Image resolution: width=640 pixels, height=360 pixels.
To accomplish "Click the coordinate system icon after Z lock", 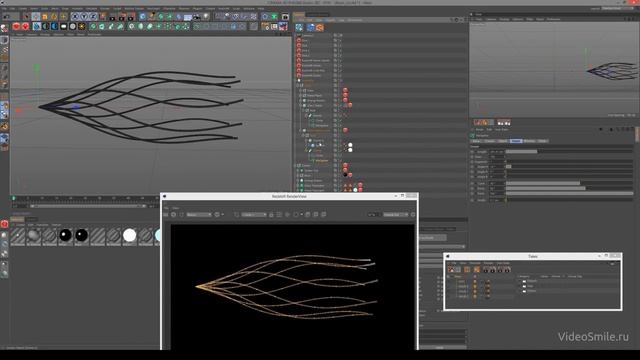I will point(102,16).
